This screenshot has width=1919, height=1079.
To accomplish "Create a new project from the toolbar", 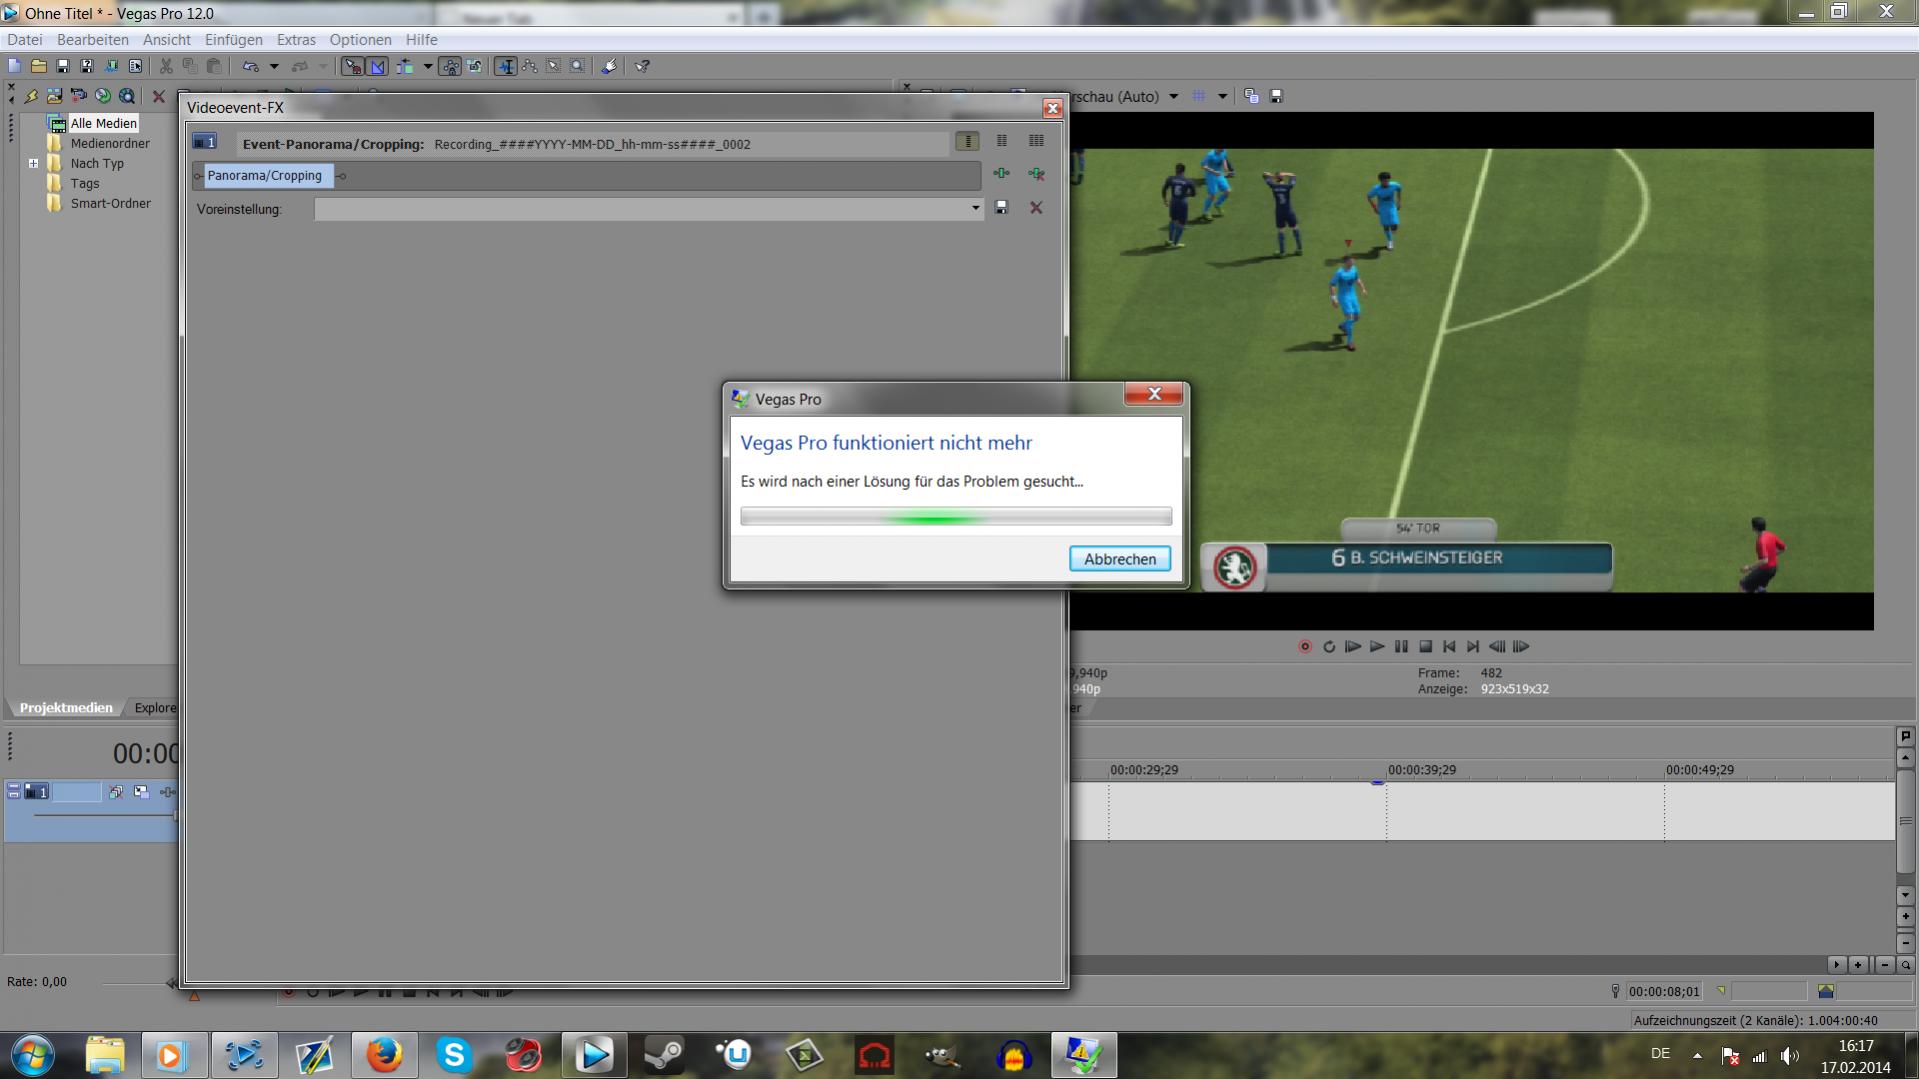I will coord(14,66).
